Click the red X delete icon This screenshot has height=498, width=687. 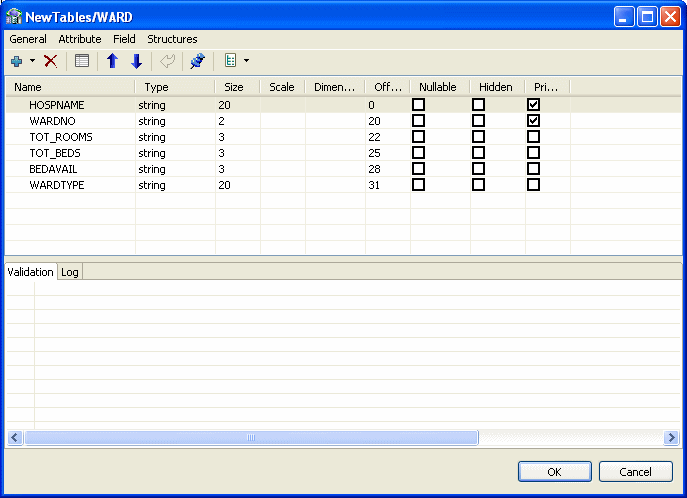coord(50,61)
